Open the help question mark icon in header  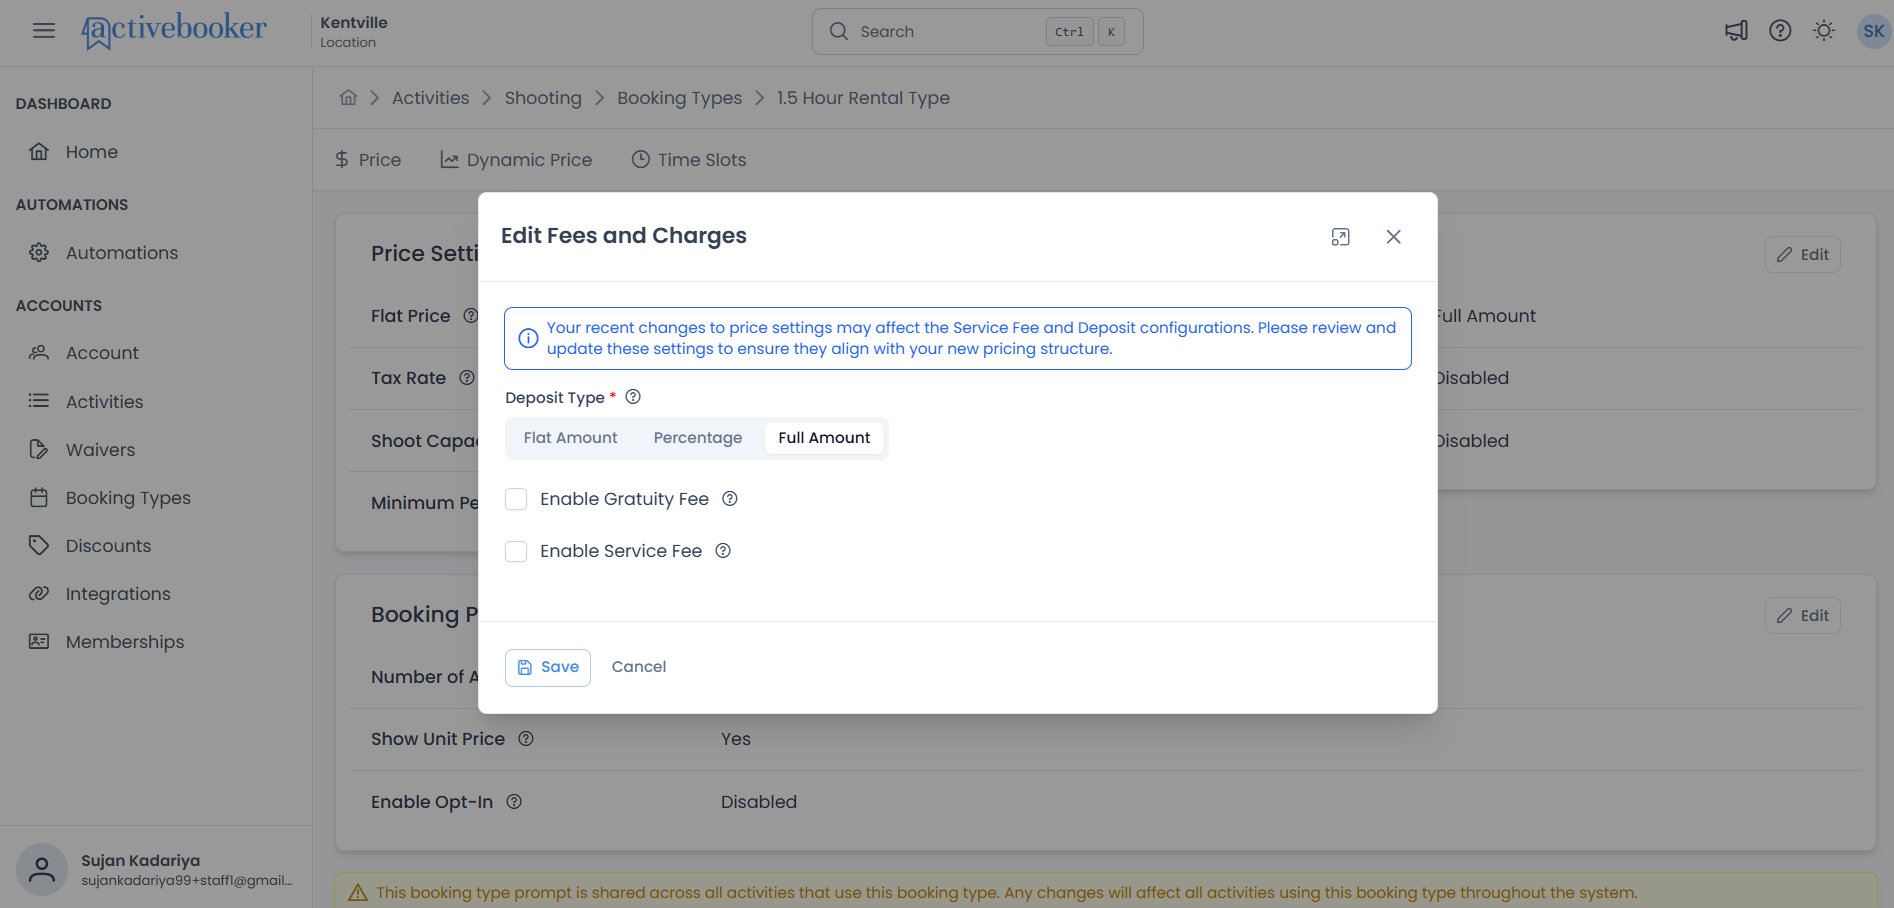point(1780,31)
